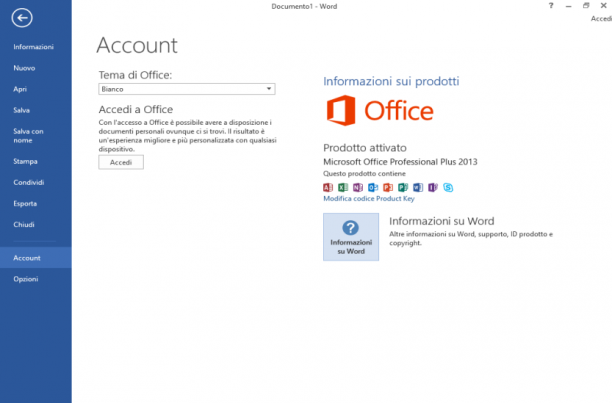Click the Prodotto attivato text
This screenshot has width=612, height=403.
pyautogui.click(x=365, y=148)
